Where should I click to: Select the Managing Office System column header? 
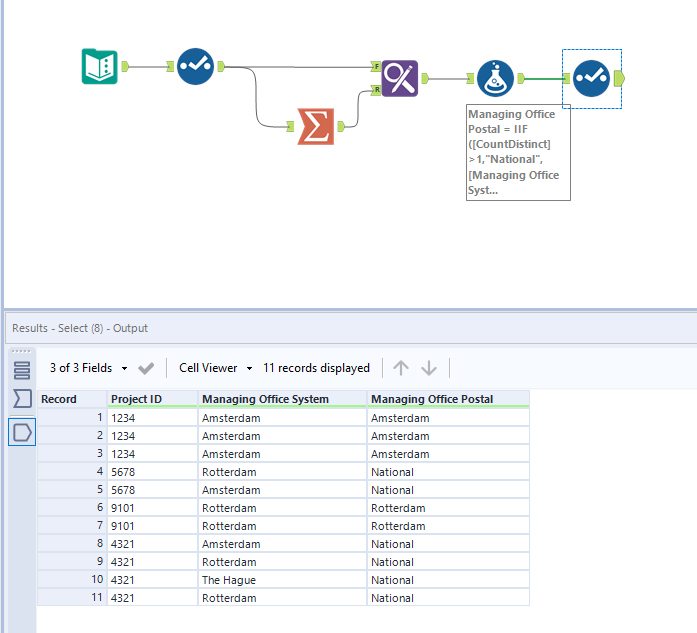point(282,399)
